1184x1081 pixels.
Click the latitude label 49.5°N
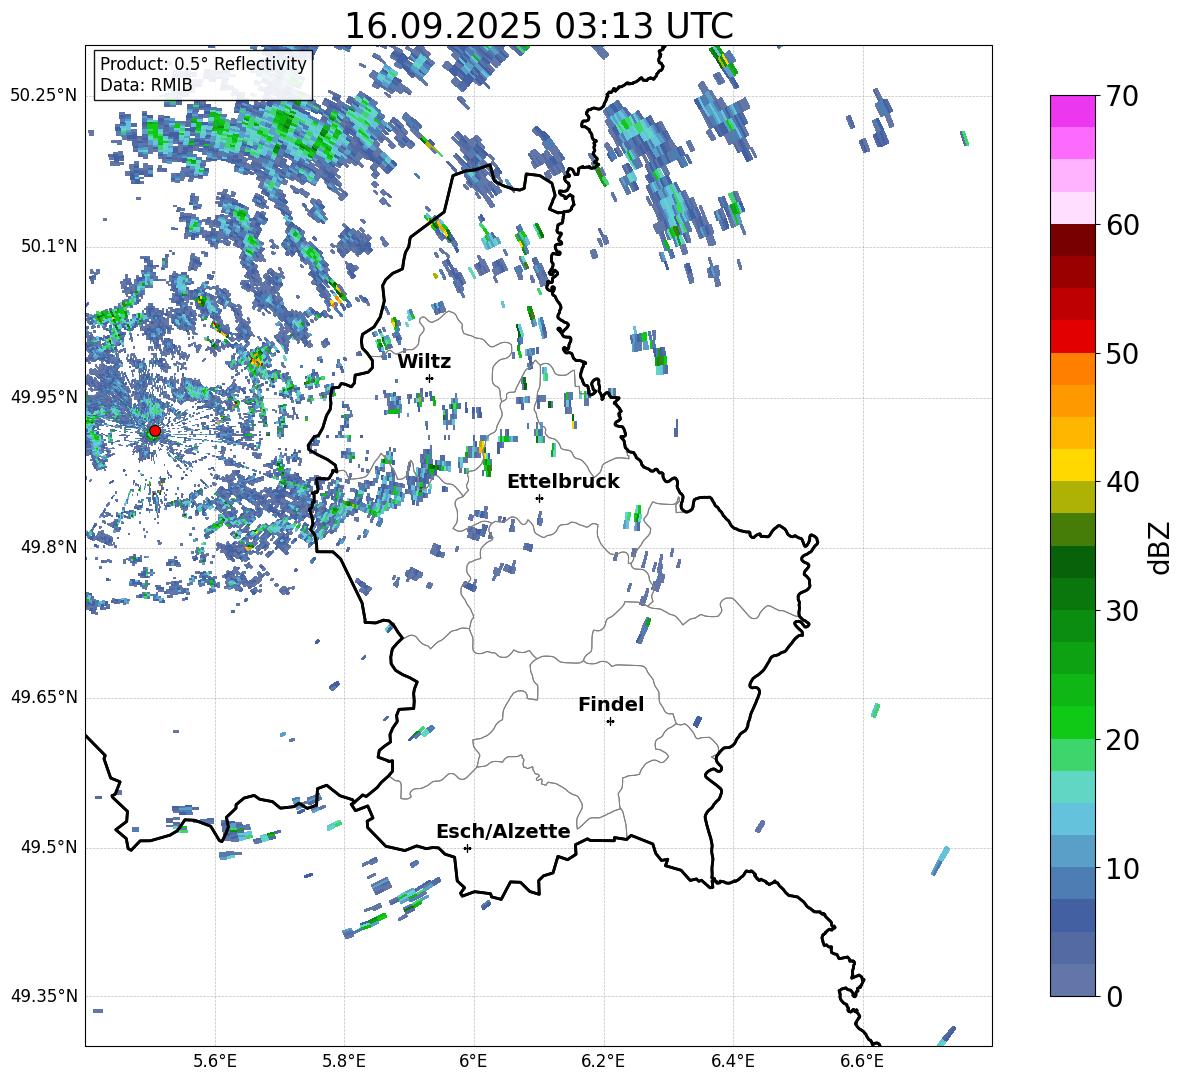[x=48, y=847]
